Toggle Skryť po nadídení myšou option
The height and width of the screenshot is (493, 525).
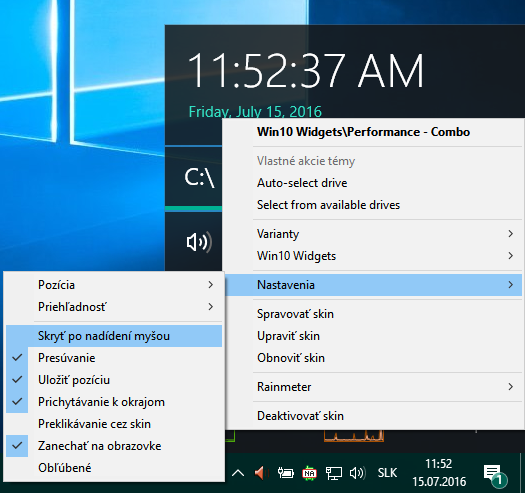pyautogui.click(x=114, y=336)
